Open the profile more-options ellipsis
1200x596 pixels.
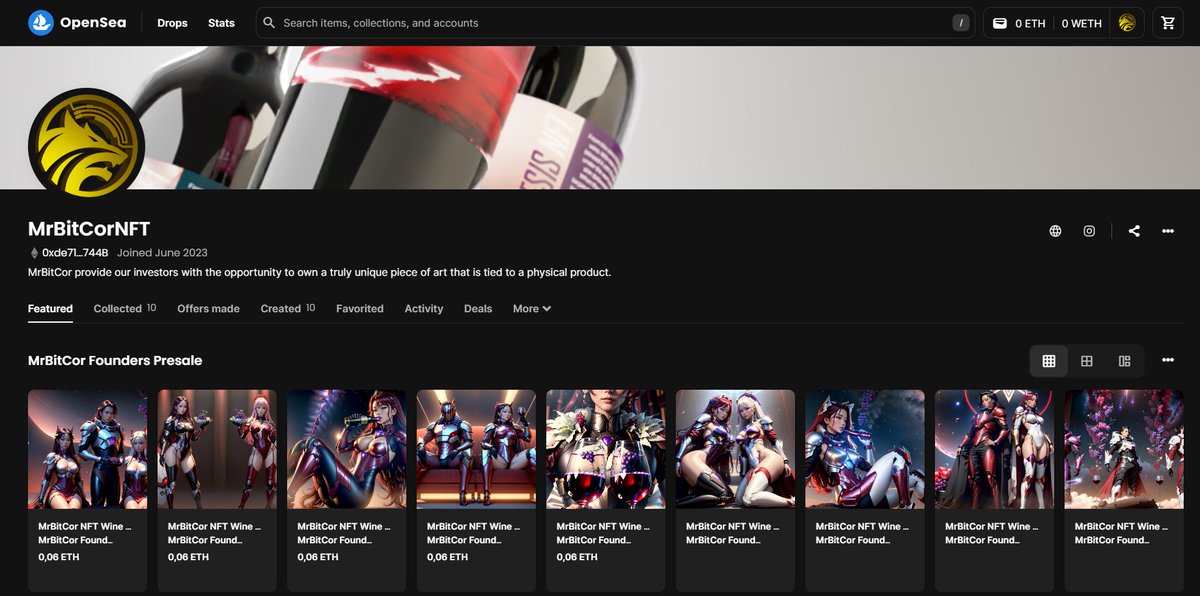point(1168,231)
